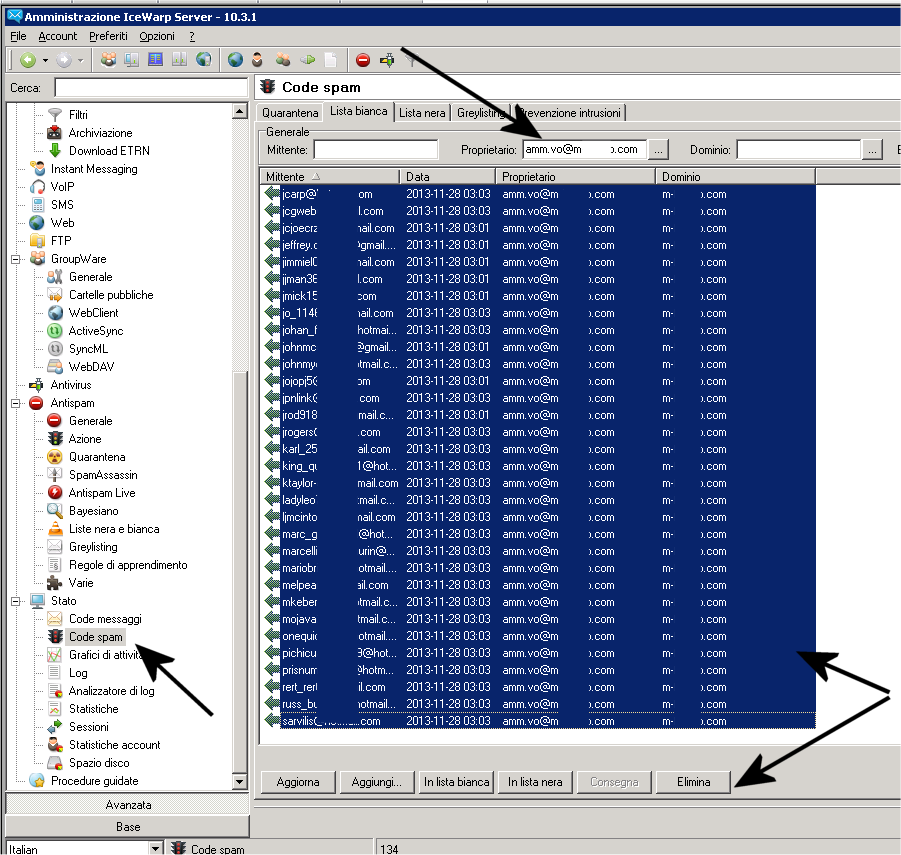The width and height of the screenshot is (901, 855).
Task: Open the Italian language dropdown
Action: [155, 849]
